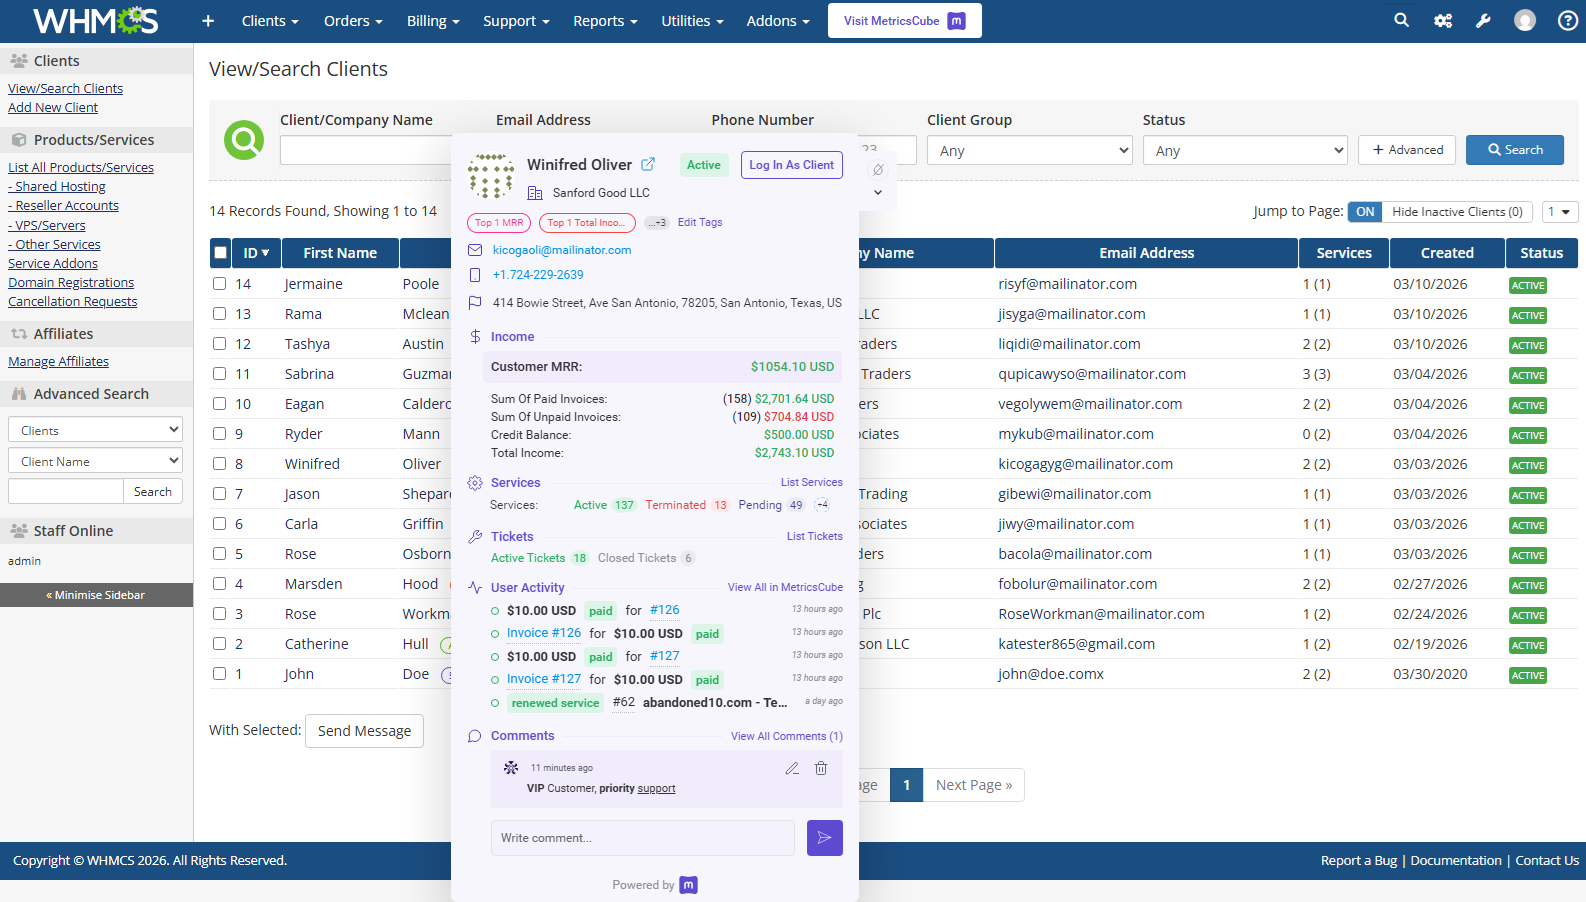Click the address flag icon

point(475,303)
